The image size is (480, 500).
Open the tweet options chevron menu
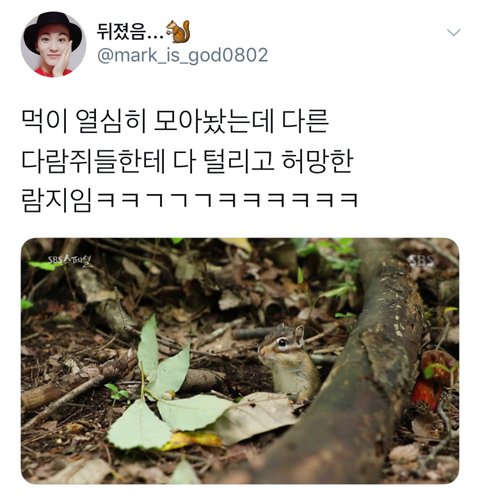click(453, 32)
